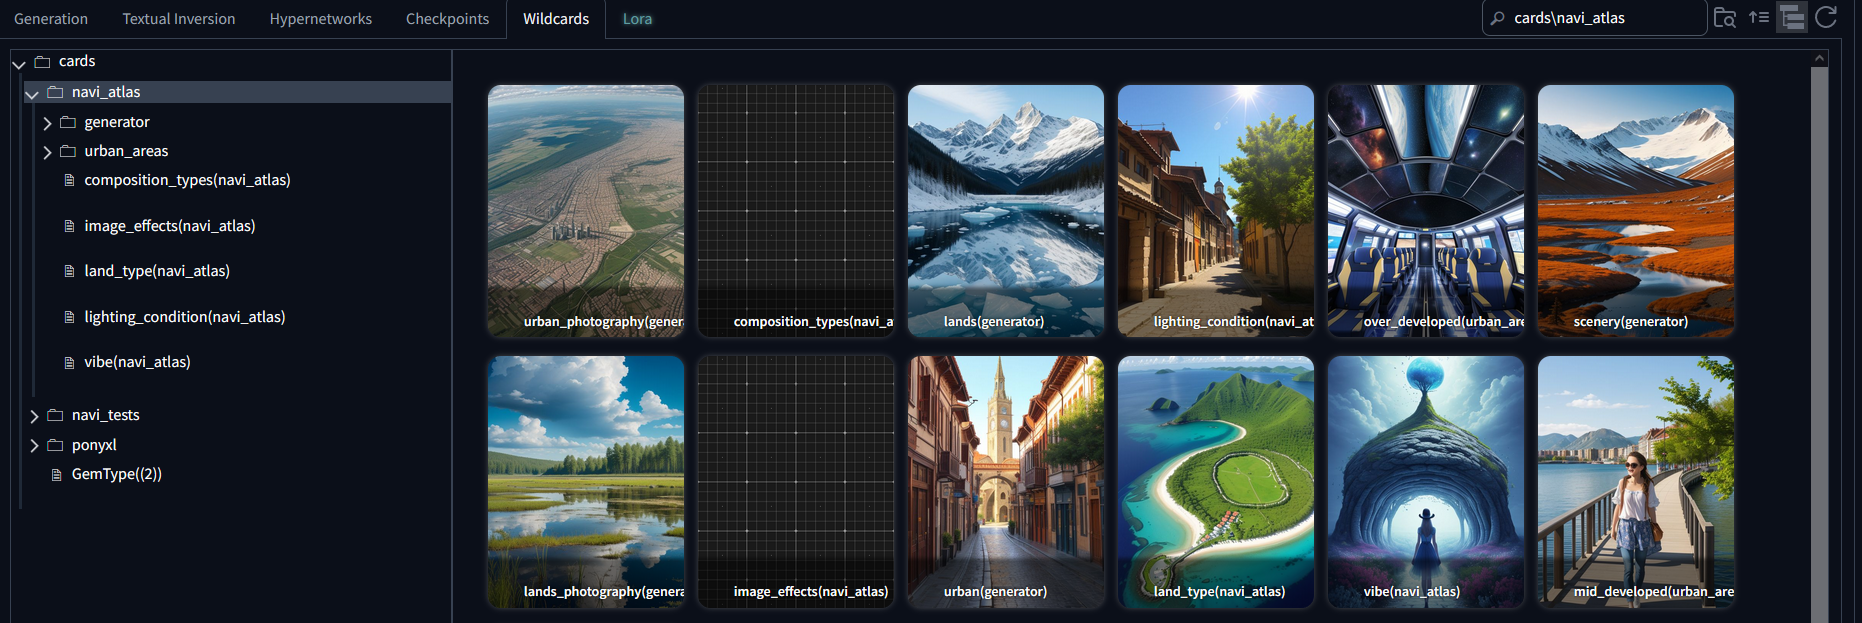Screen dimensions: 1862x623
Task: Expand the navi_tests folder
Action: [34, 416]
